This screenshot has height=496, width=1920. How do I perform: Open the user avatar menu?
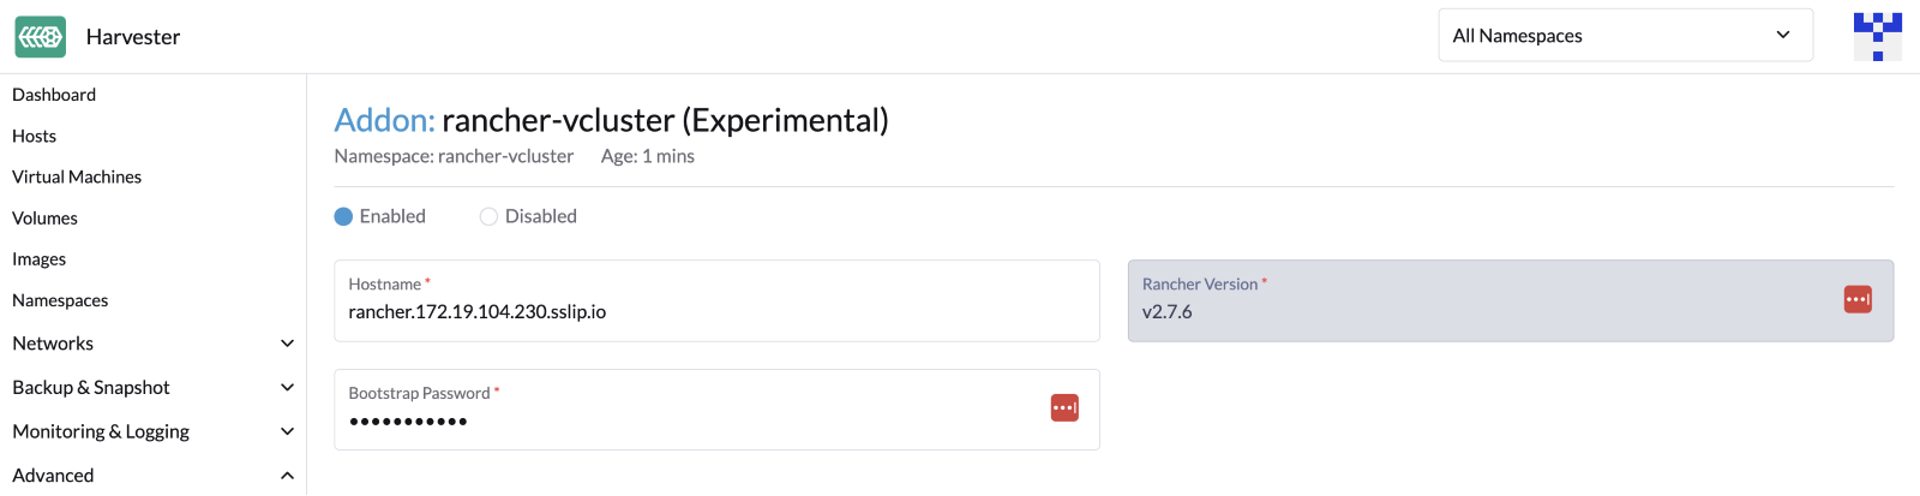click(x=1877, y=37)
